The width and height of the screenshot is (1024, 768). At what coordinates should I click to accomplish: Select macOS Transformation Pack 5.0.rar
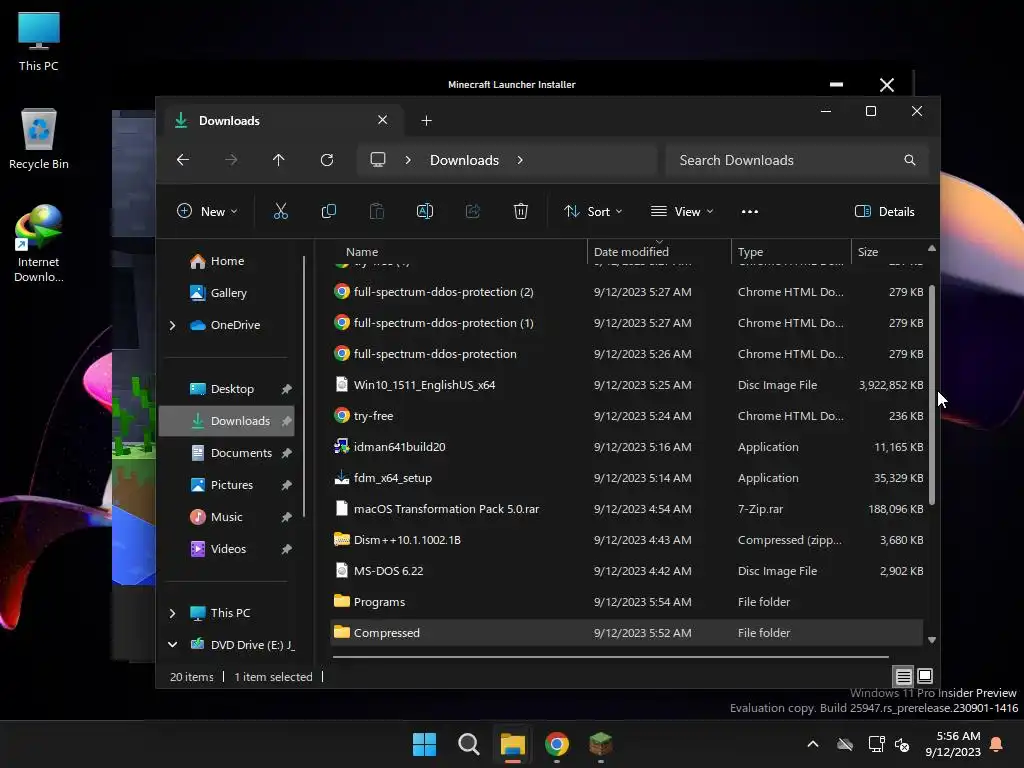click(627, 509)
